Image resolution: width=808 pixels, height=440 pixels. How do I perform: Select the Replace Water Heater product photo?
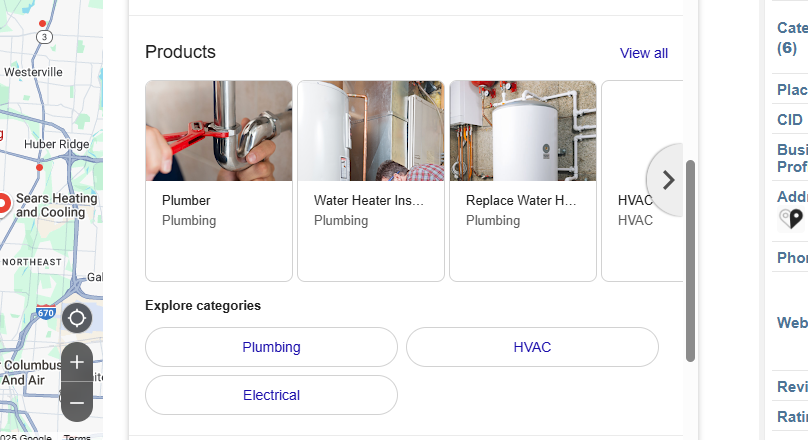pos(523,131)
